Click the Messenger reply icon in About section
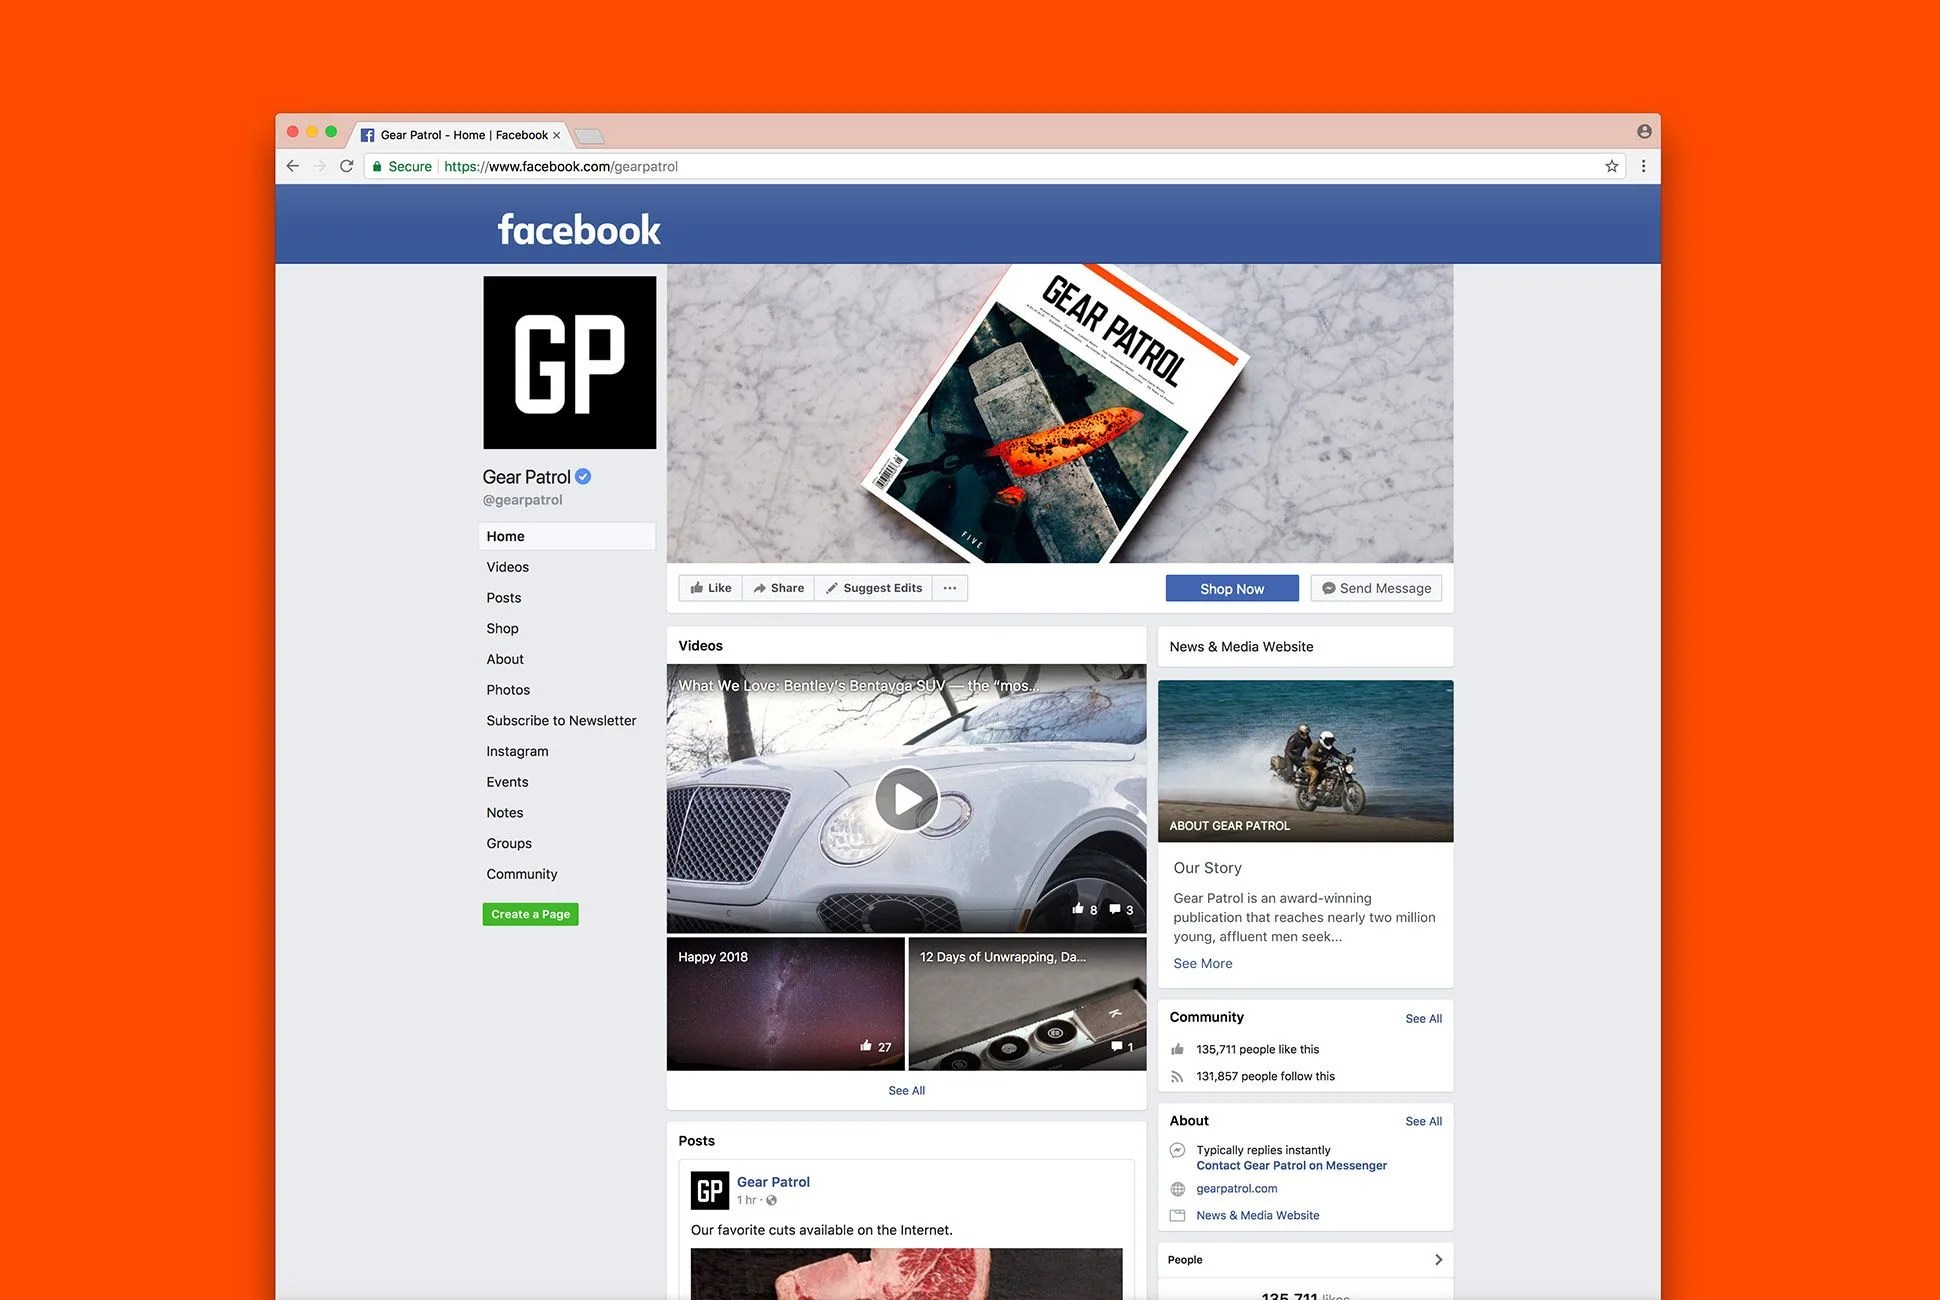 pos(1177,1150)
